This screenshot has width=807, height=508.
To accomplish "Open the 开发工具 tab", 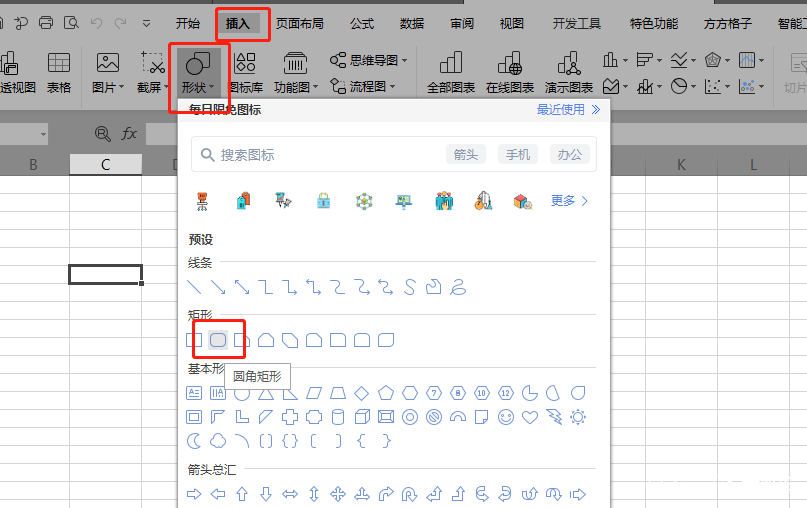I will [x=576, y=24].
